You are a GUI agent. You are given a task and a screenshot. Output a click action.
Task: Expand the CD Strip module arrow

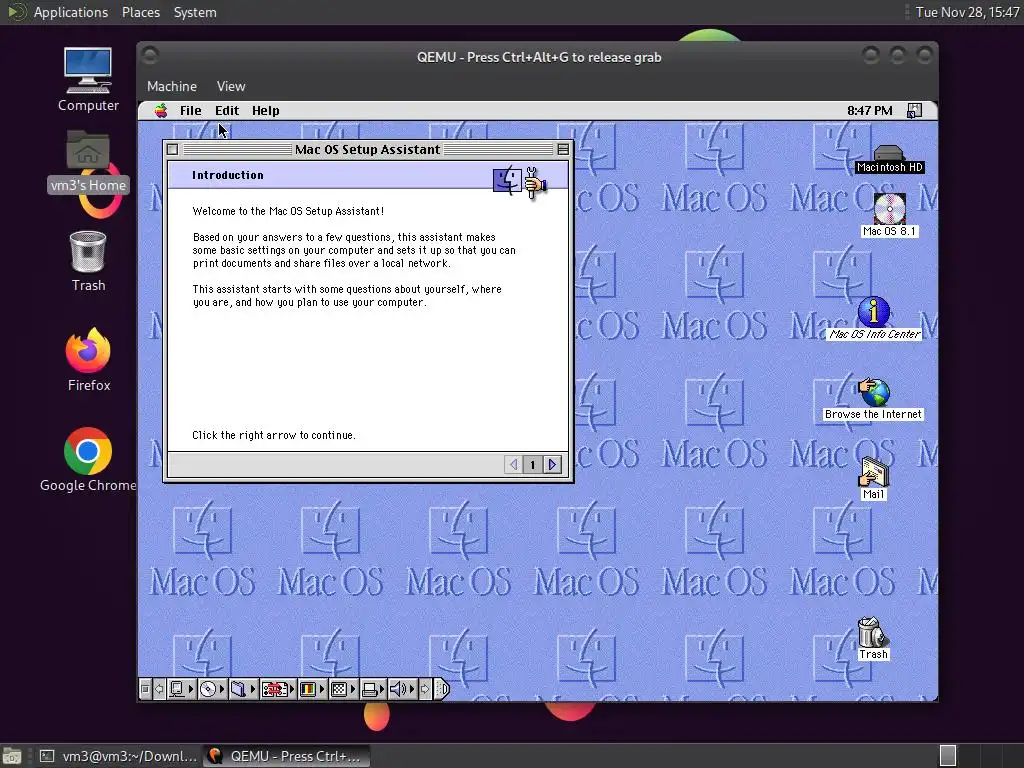[222, 689]
